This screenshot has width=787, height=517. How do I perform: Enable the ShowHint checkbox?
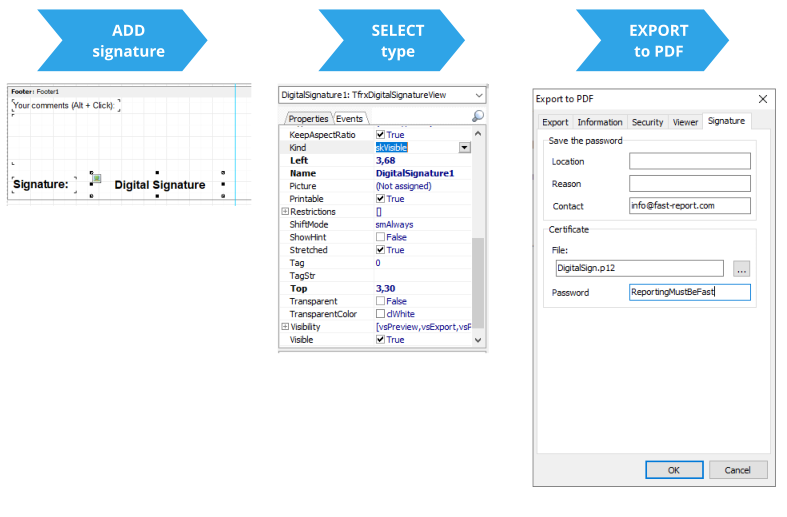coord(380,237)
